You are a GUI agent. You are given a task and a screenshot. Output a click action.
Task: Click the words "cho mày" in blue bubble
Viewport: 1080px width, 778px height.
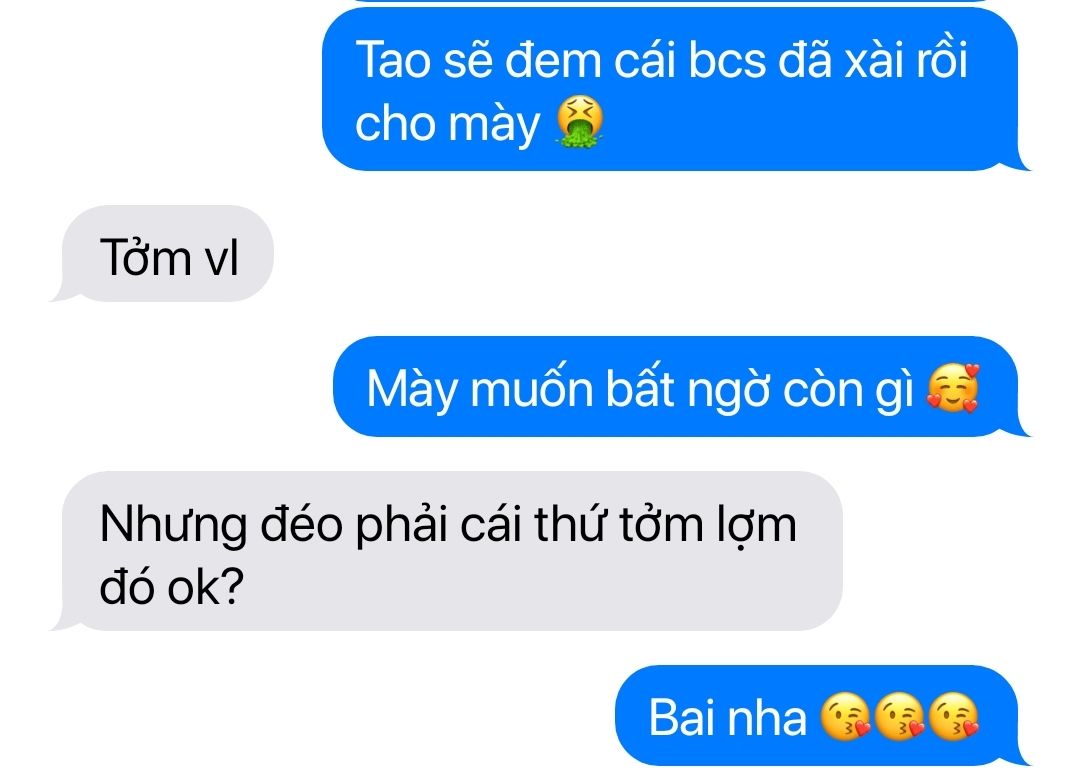point(447,125)
